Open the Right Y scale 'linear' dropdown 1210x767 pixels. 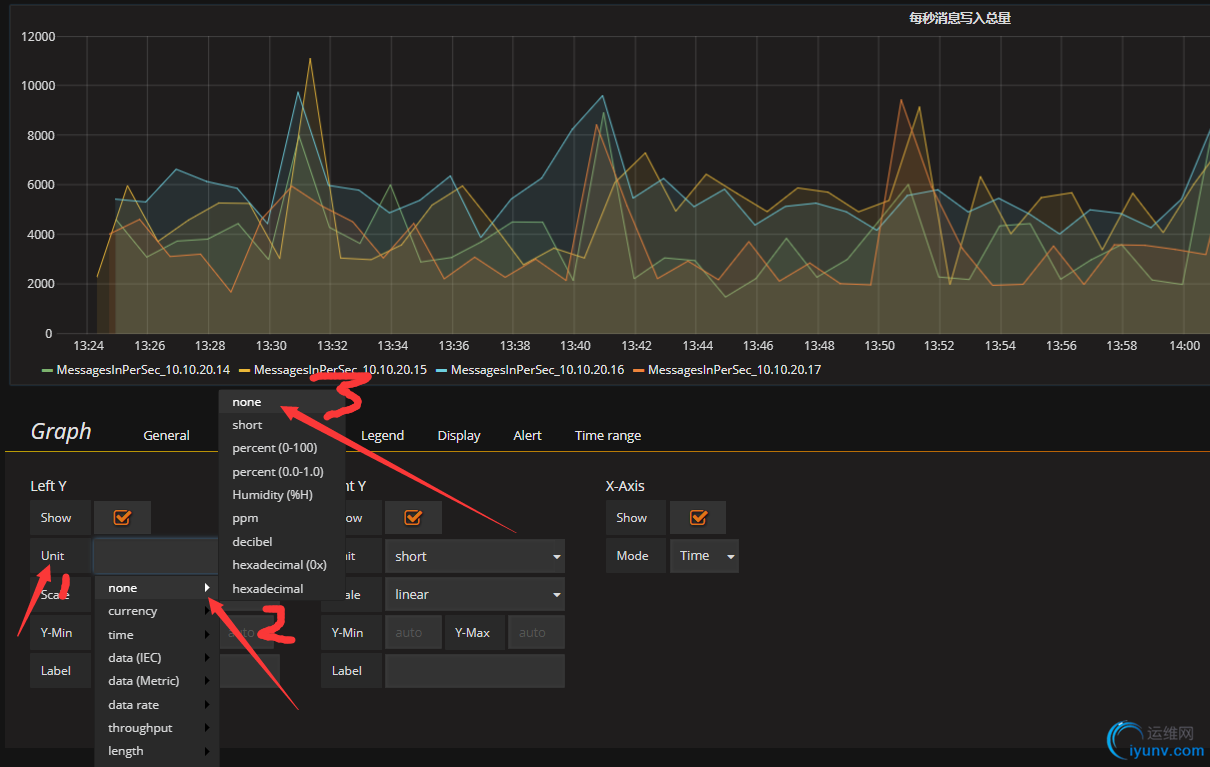[474, 595]
